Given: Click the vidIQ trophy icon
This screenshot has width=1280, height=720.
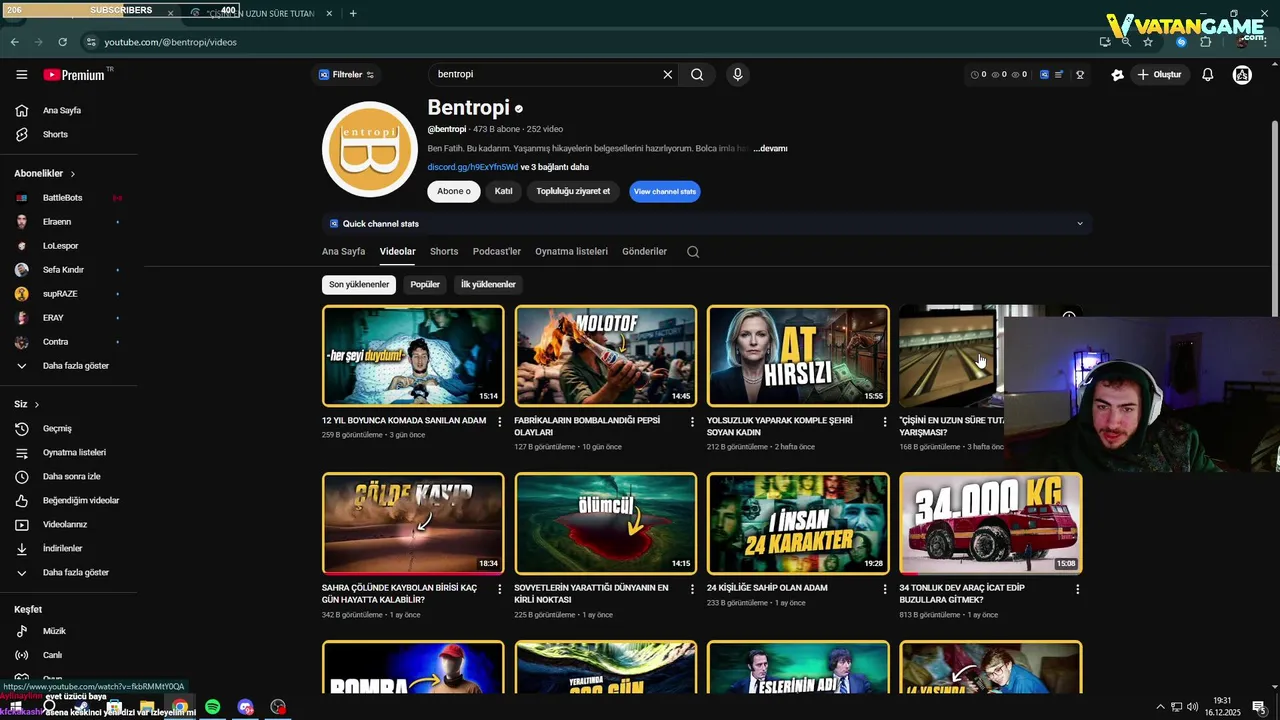Looking at the screenshot, I should pos(1080,75).
